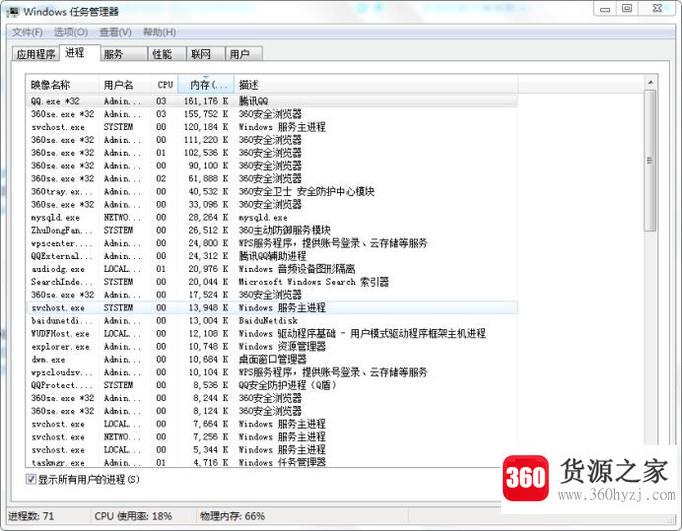Viewport: 682px width, 531px height.
Task: Select the ZhuDongFan... process row
Action: pos(272,230)
